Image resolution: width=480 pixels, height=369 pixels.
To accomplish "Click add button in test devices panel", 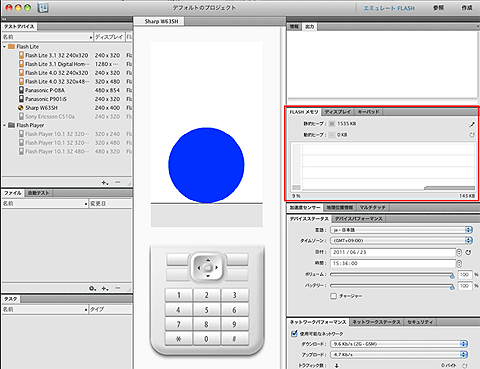I will tap(105, 182).
